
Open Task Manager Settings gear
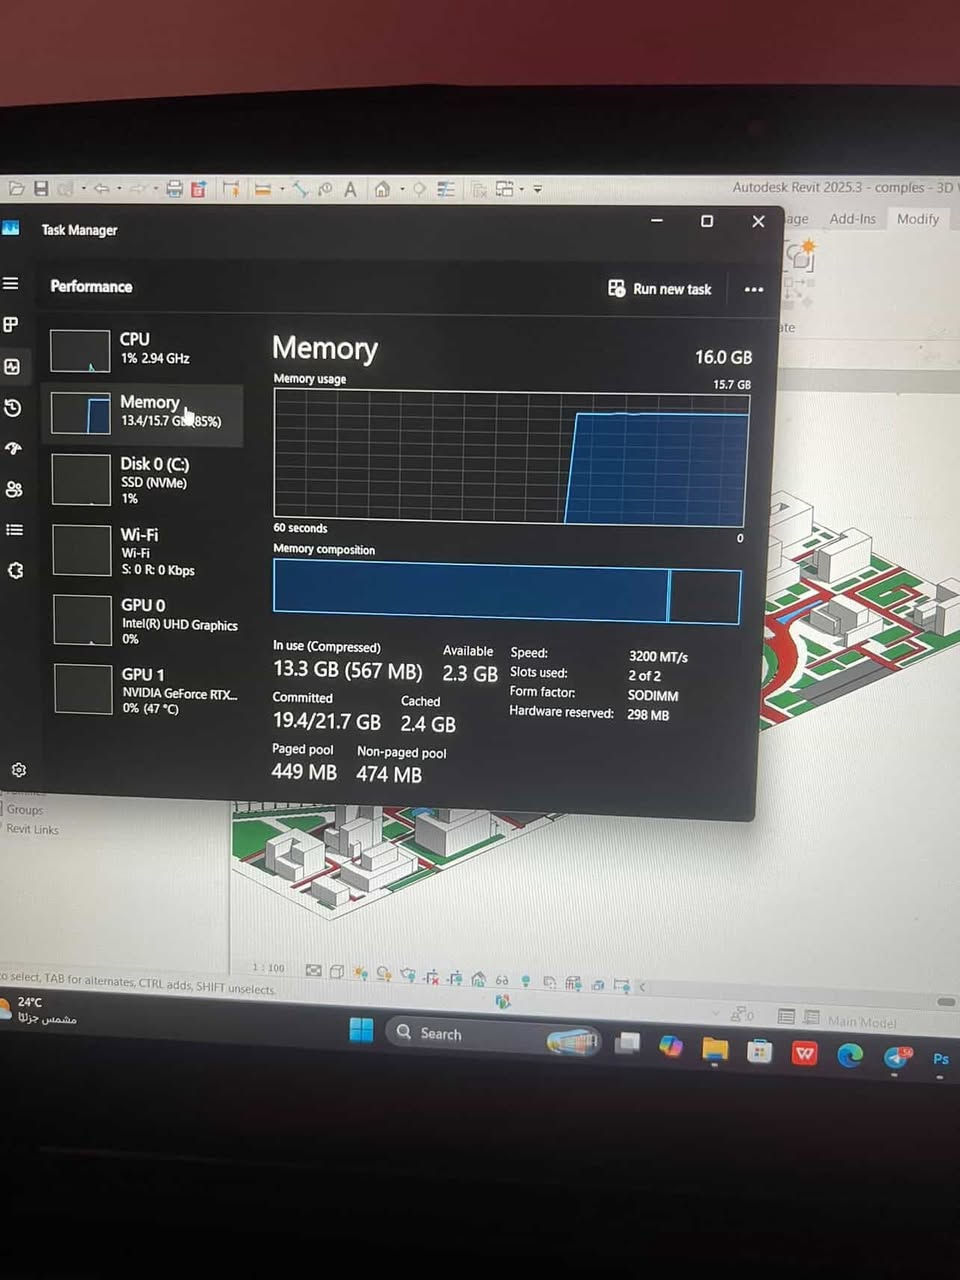[18, 770]
